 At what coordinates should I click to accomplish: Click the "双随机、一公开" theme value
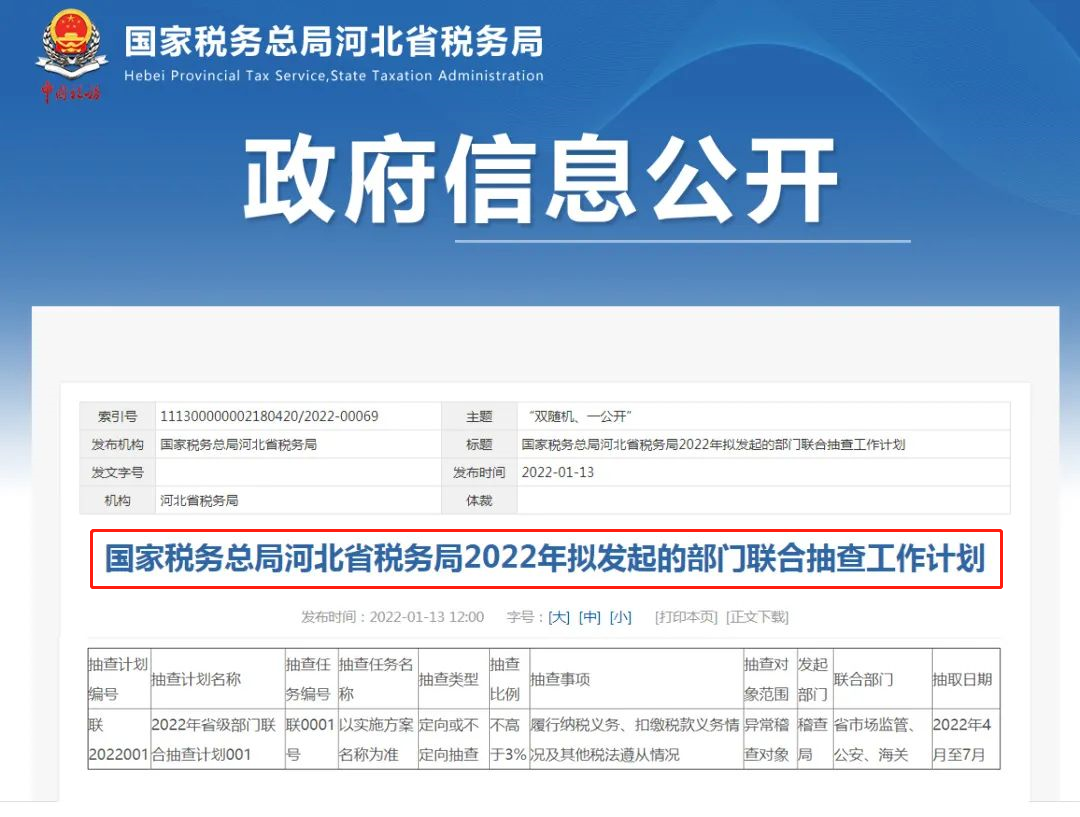click(580, 416)
